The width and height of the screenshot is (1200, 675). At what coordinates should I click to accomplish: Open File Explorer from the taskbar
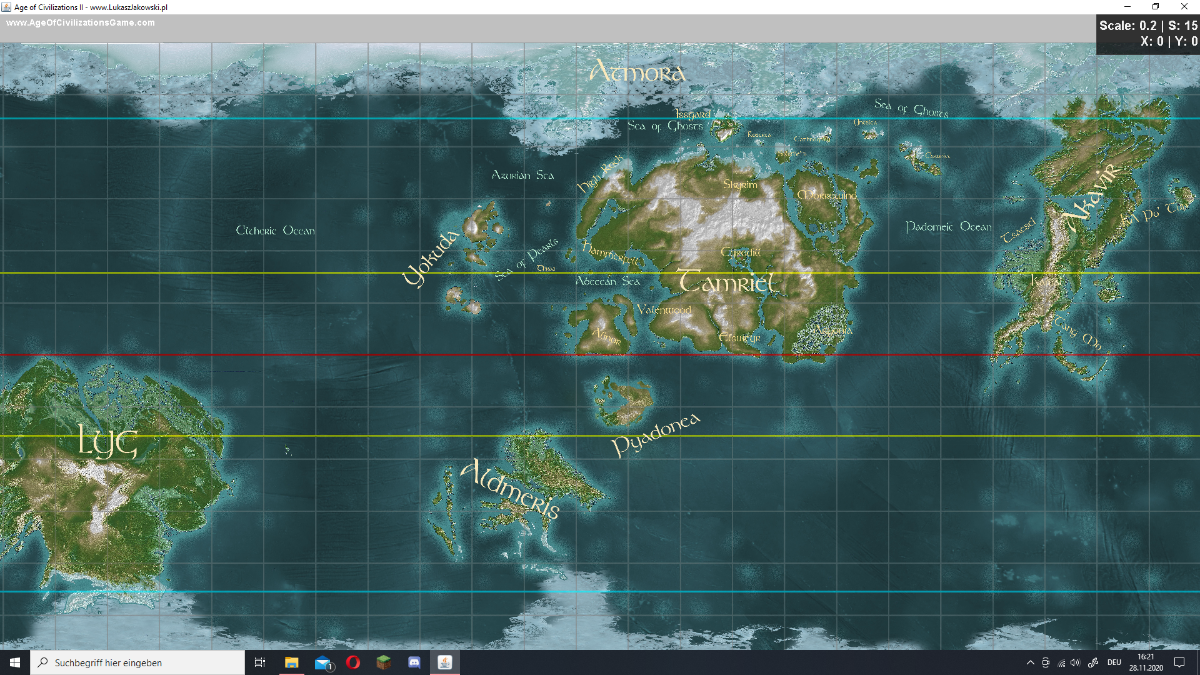tap(292, 662)
